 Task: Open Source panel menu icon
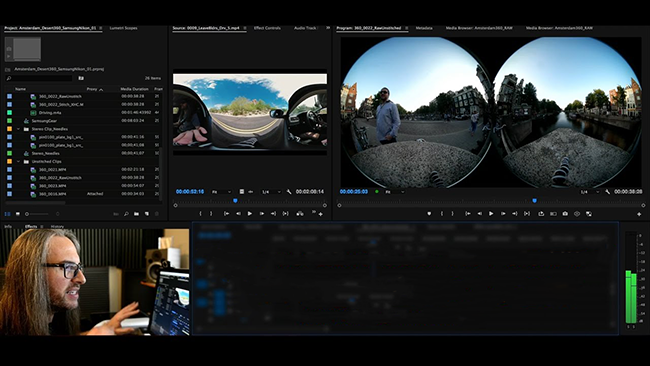click(245, 28)
